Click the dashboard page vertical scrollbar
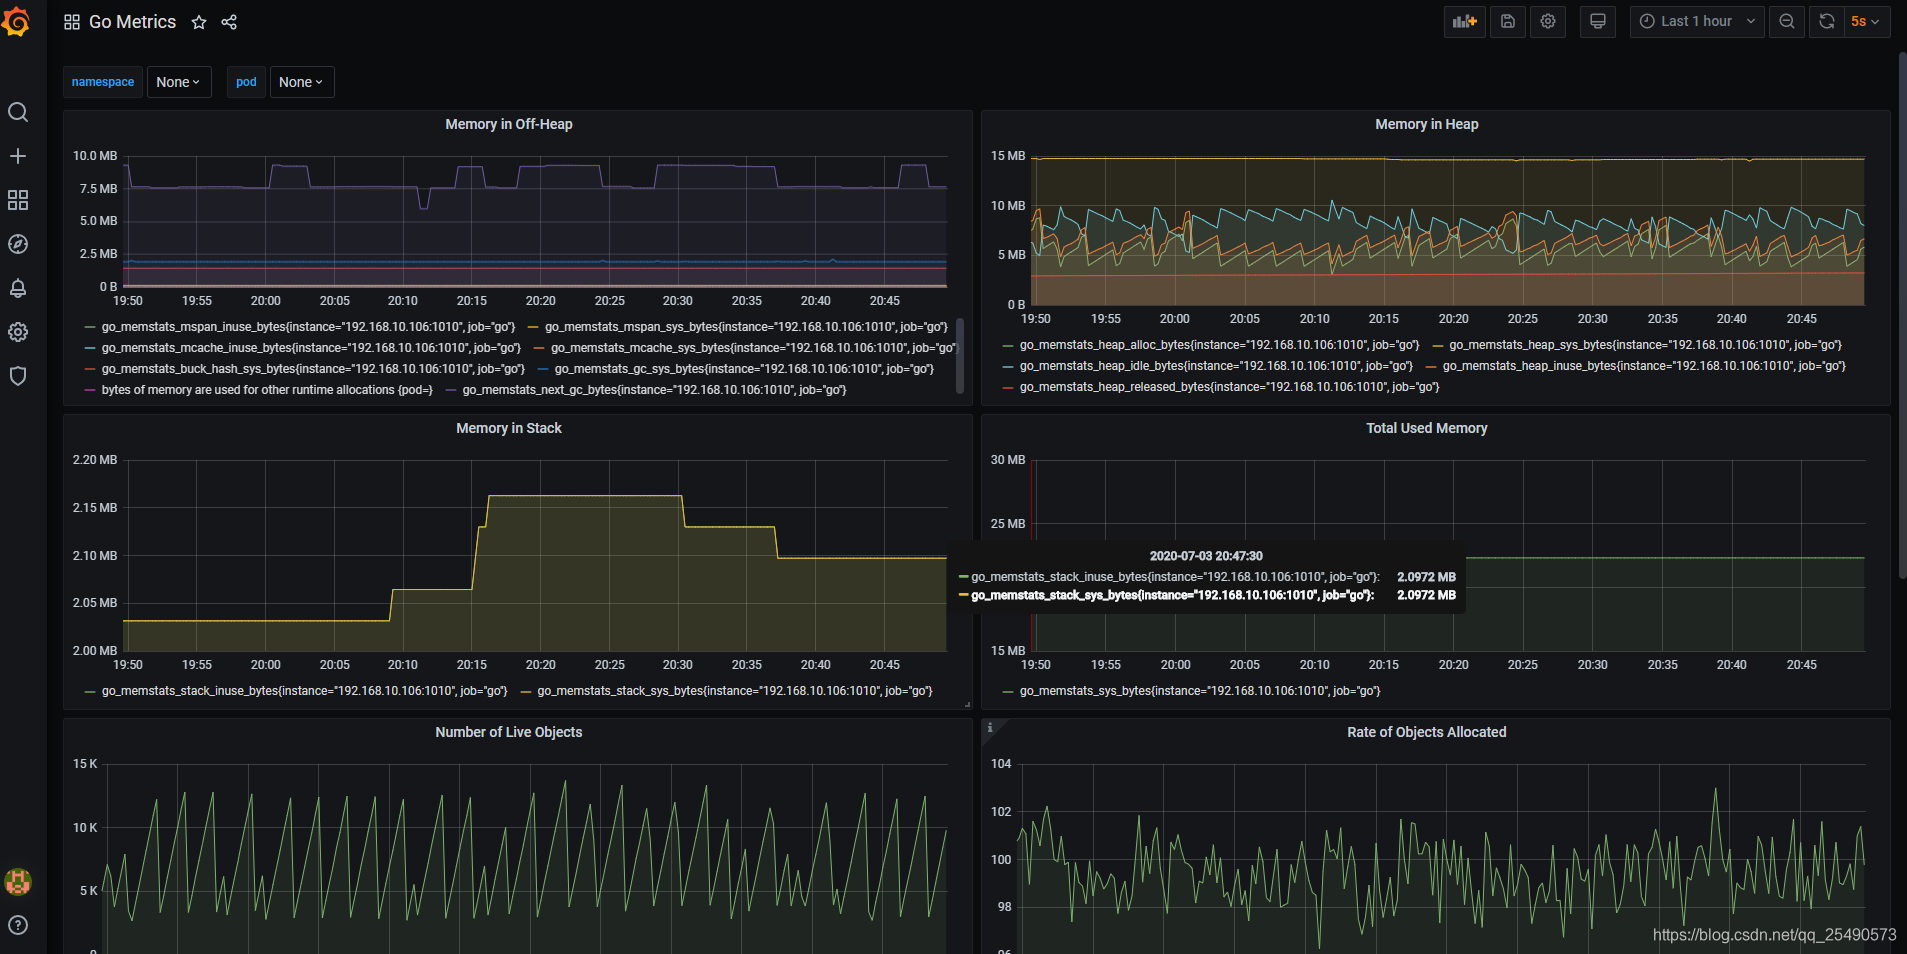This screenshot has width=1907, height=954. click(x=1902, y=315)
